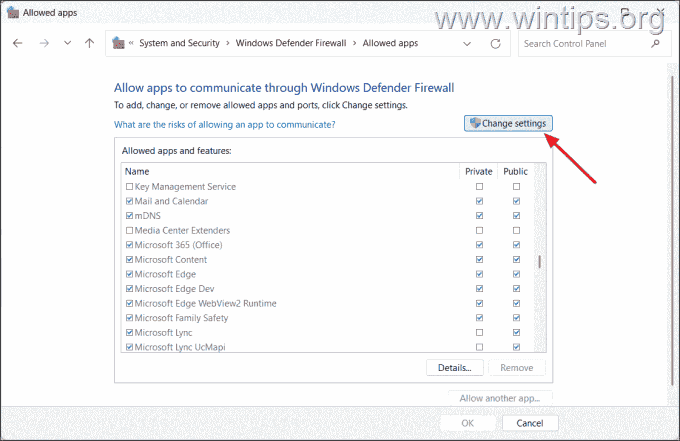The width and height of the screenshot is (680, 441).
Task: Go up one level with up arrow
Action: [x=89, y=43]
